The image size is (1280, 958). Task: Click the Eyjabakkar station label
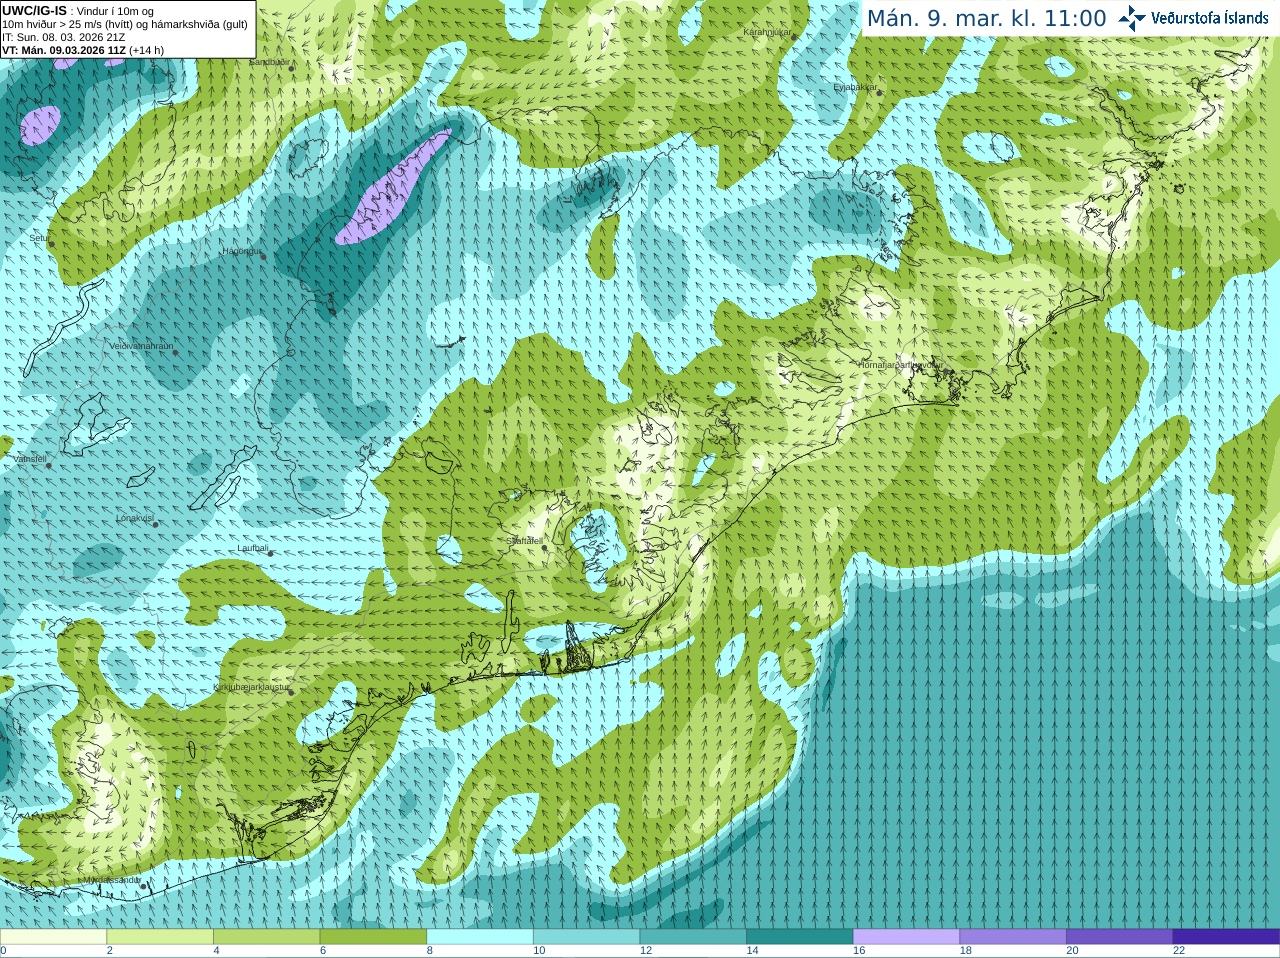pyautogui.click(x=855, y=87)
